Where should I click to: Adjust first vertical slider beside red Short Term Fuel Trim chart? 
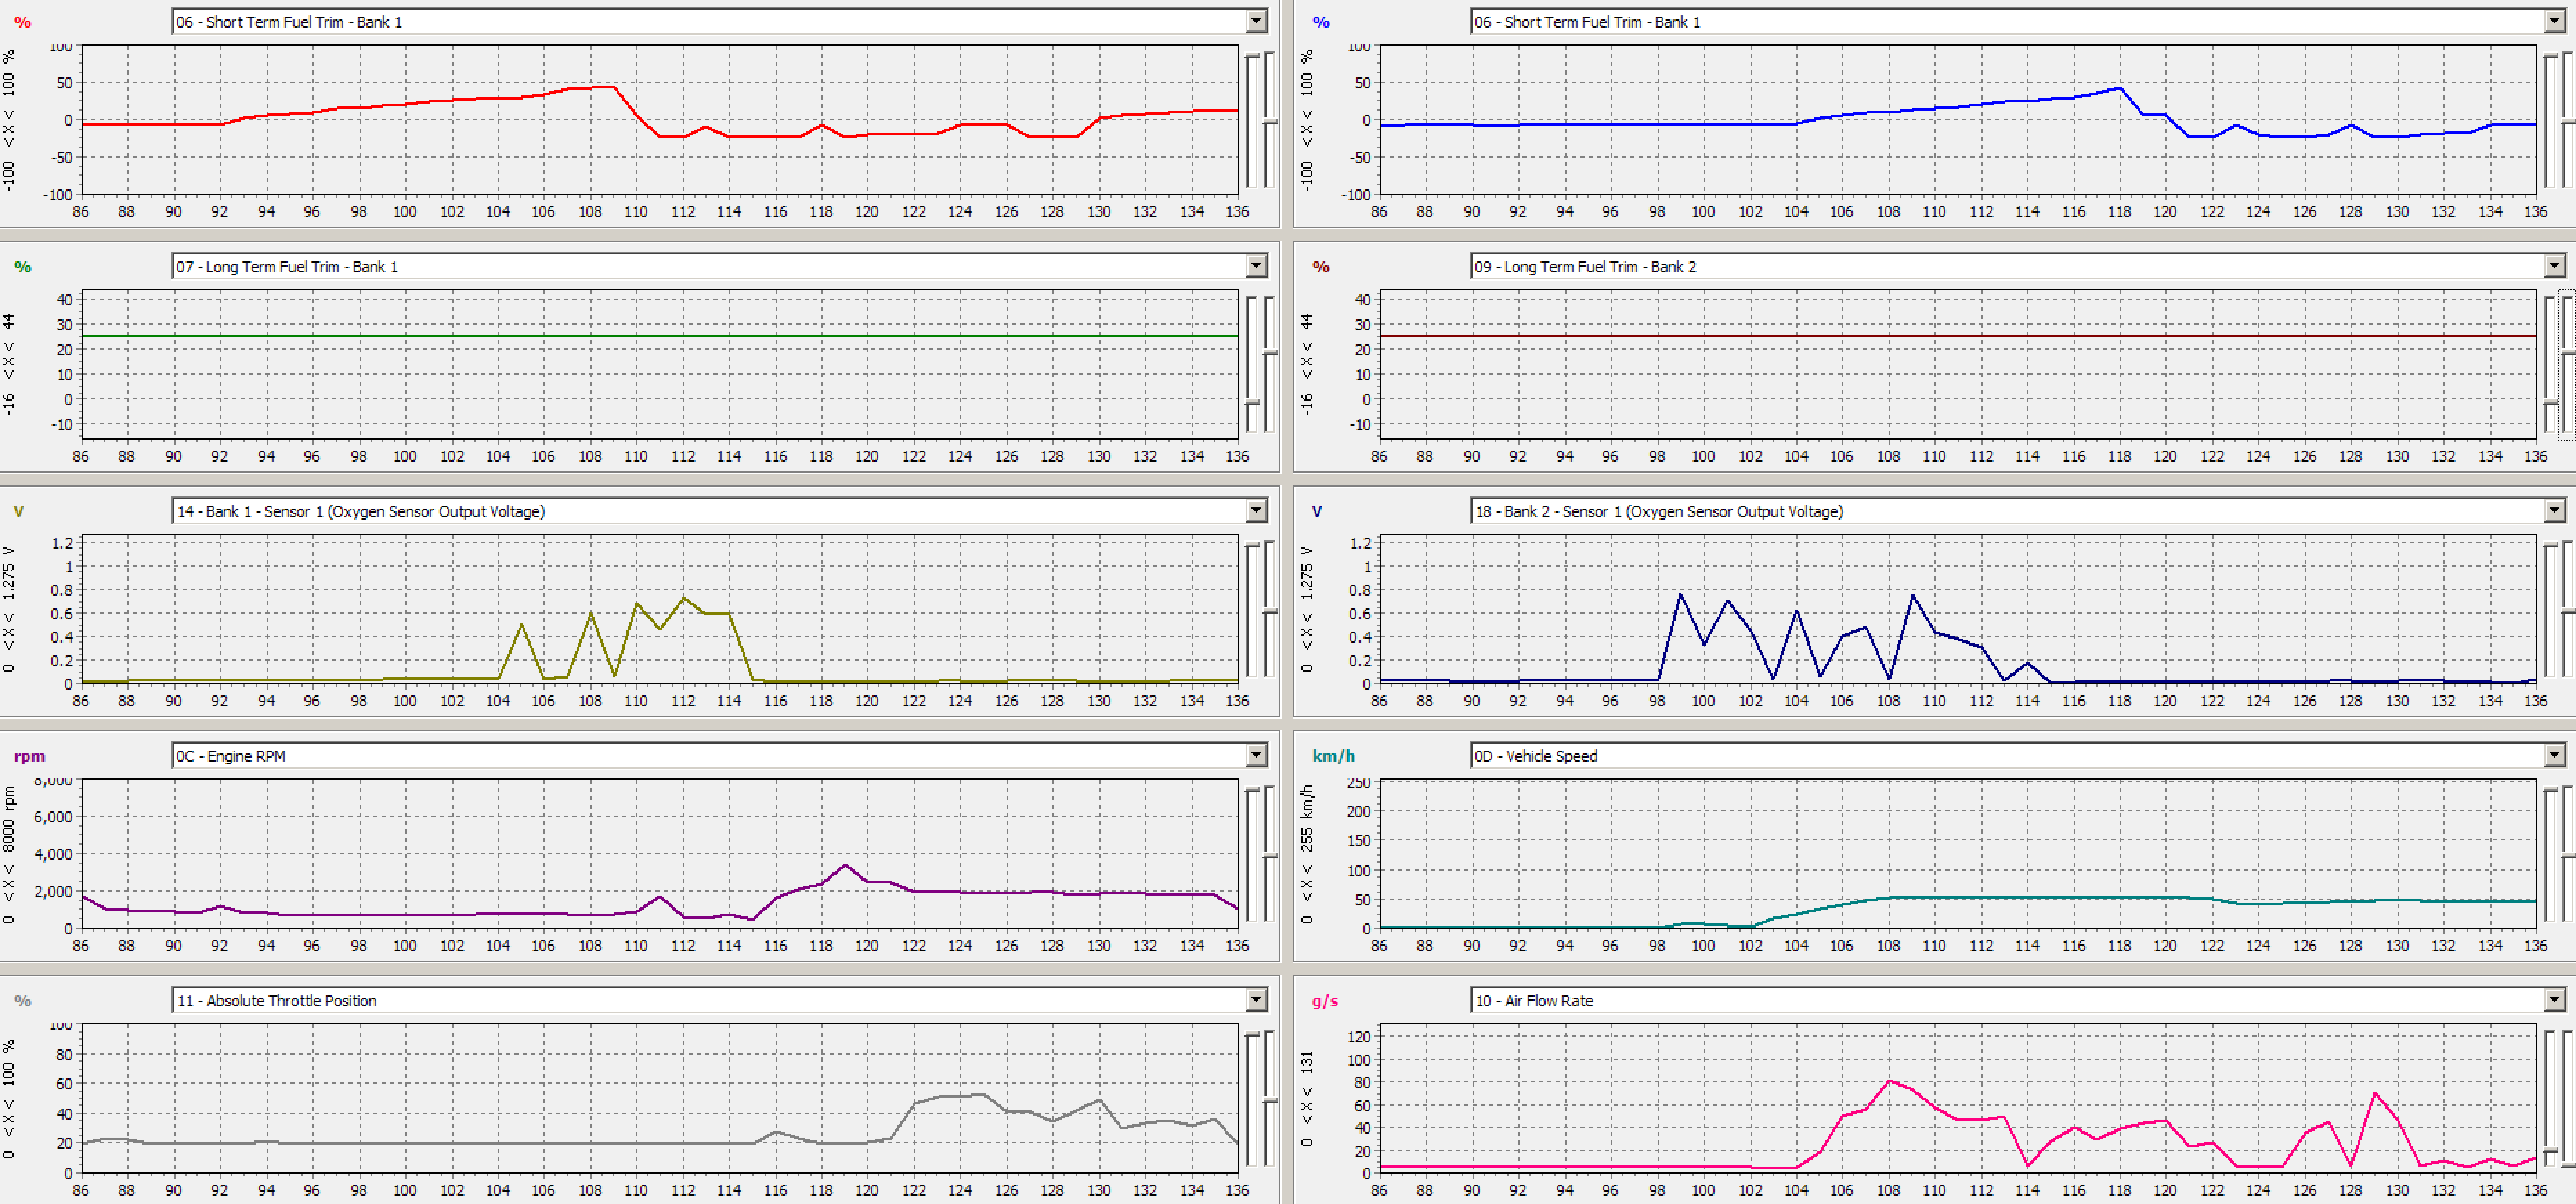click(1251, 120)
